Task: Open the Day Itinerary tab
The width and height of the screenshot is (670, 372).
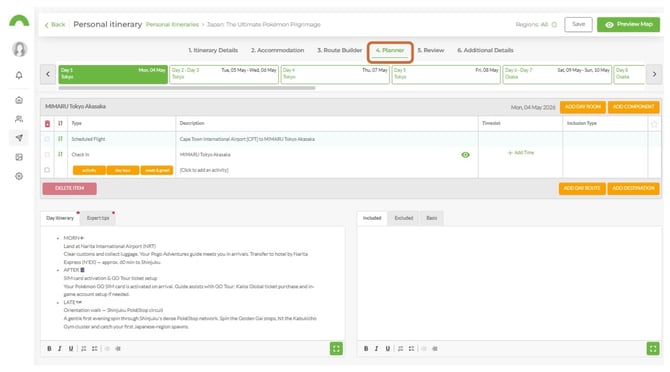Action: tap(60, 218)
